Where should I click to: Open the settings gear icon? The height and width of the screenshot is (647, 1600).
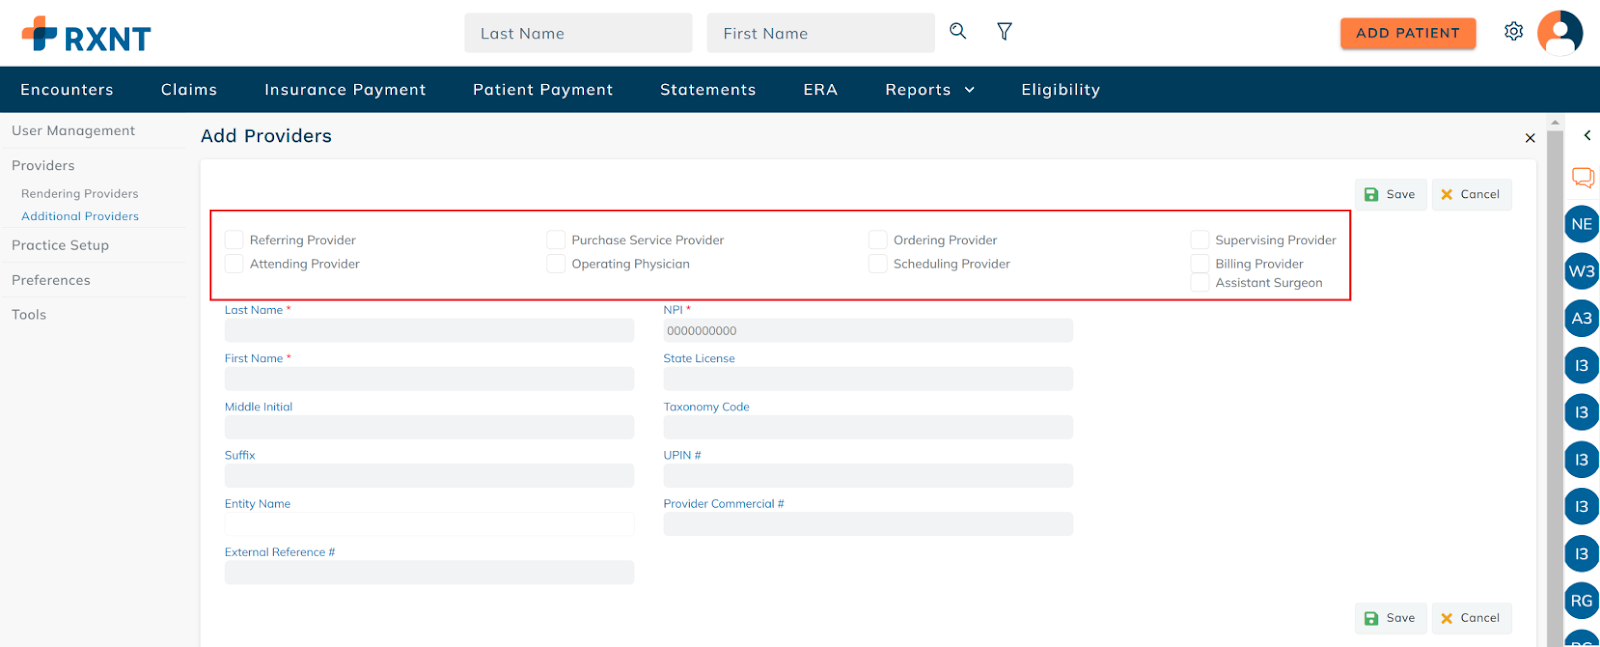(x=1513, y=32)
